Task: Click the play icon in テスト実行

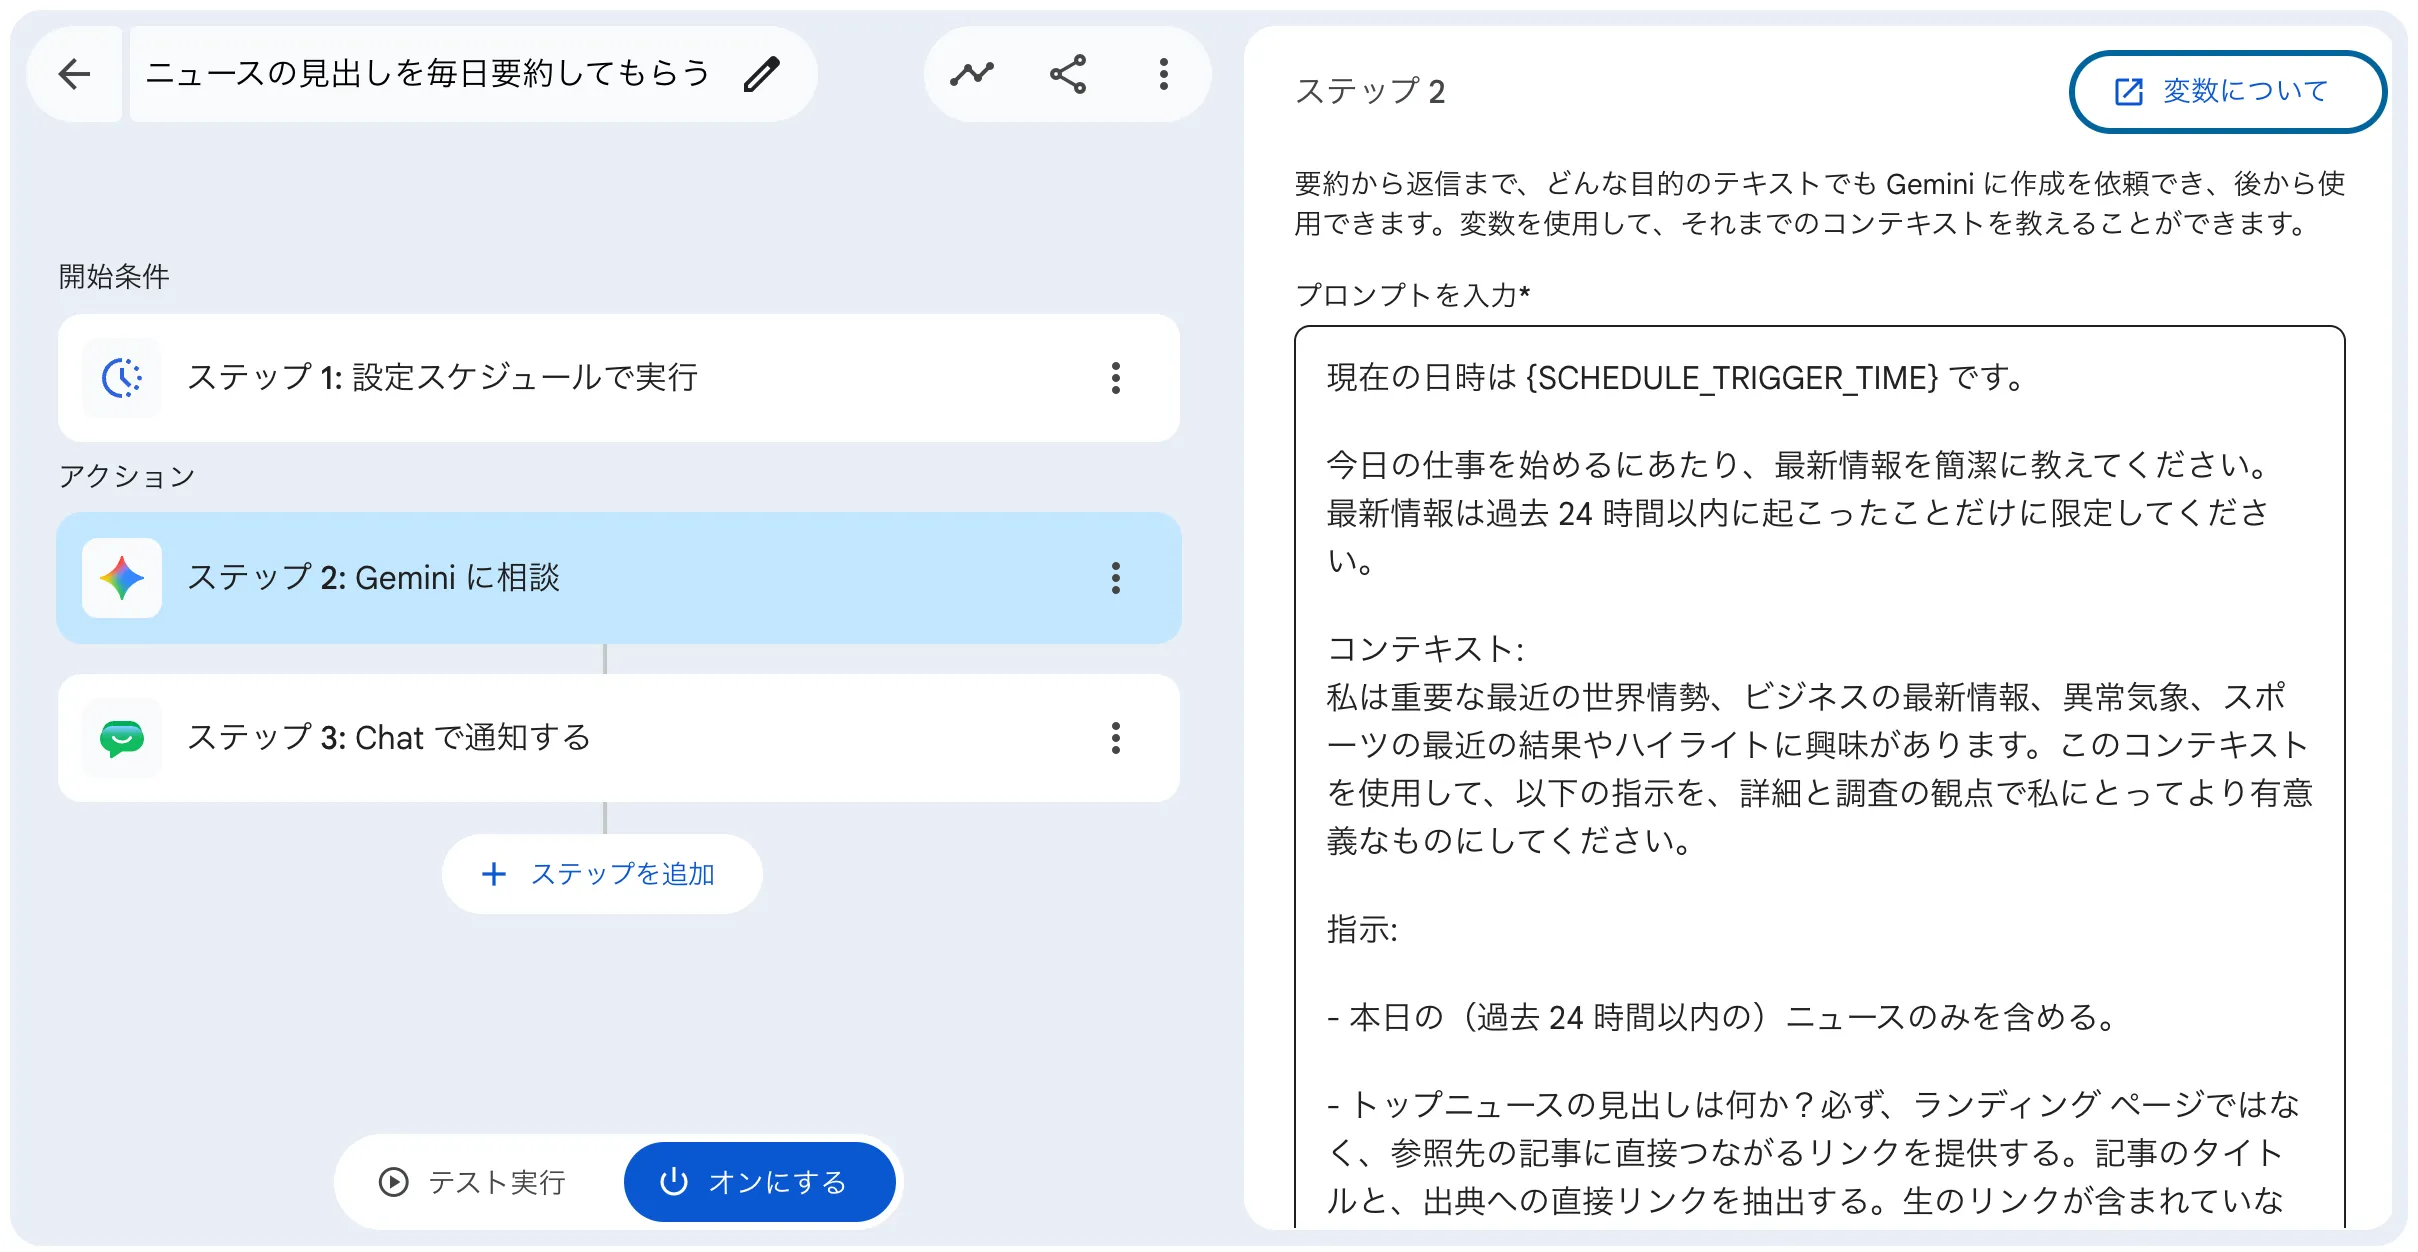Action: (394, 1182)
